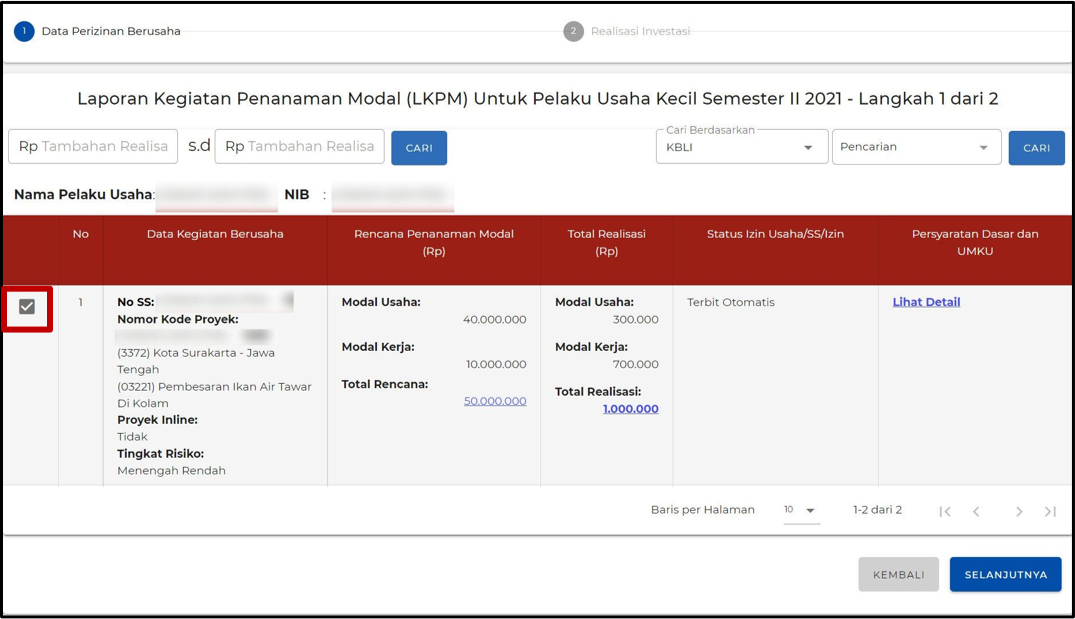Go to the next page of results
The image size is (1075, 619).
1019,511
